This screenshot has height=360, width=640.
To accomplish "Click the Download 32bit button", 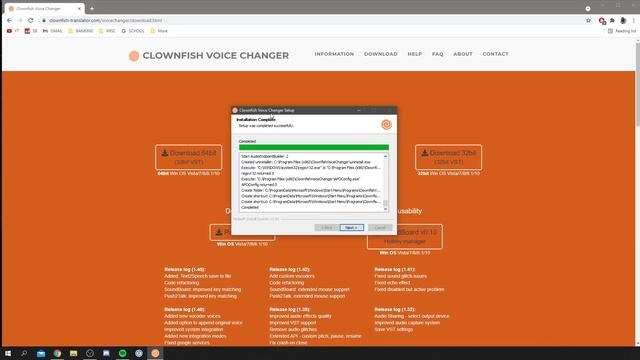I will pos(448,157).
